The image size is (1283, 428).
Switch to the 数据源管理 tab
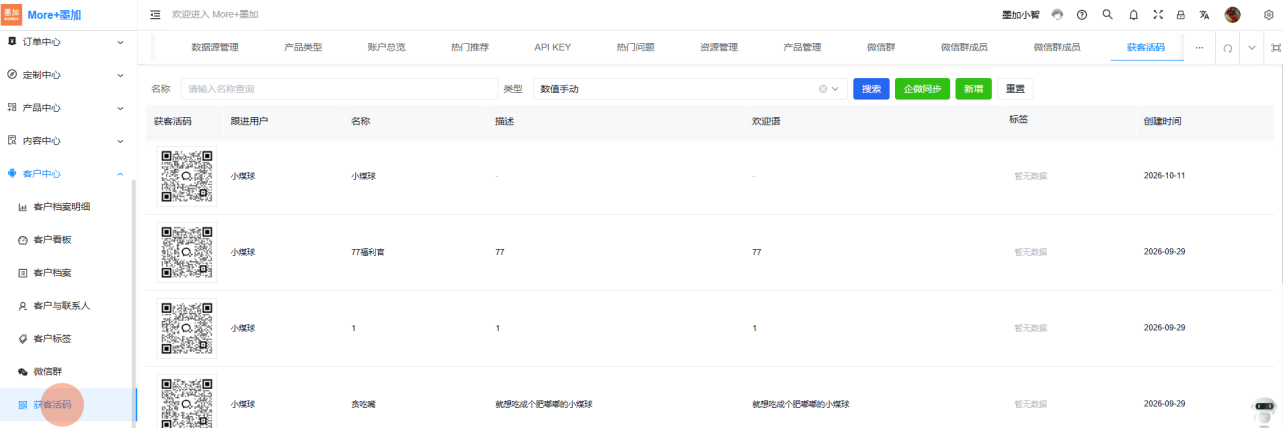pos(215,47)
